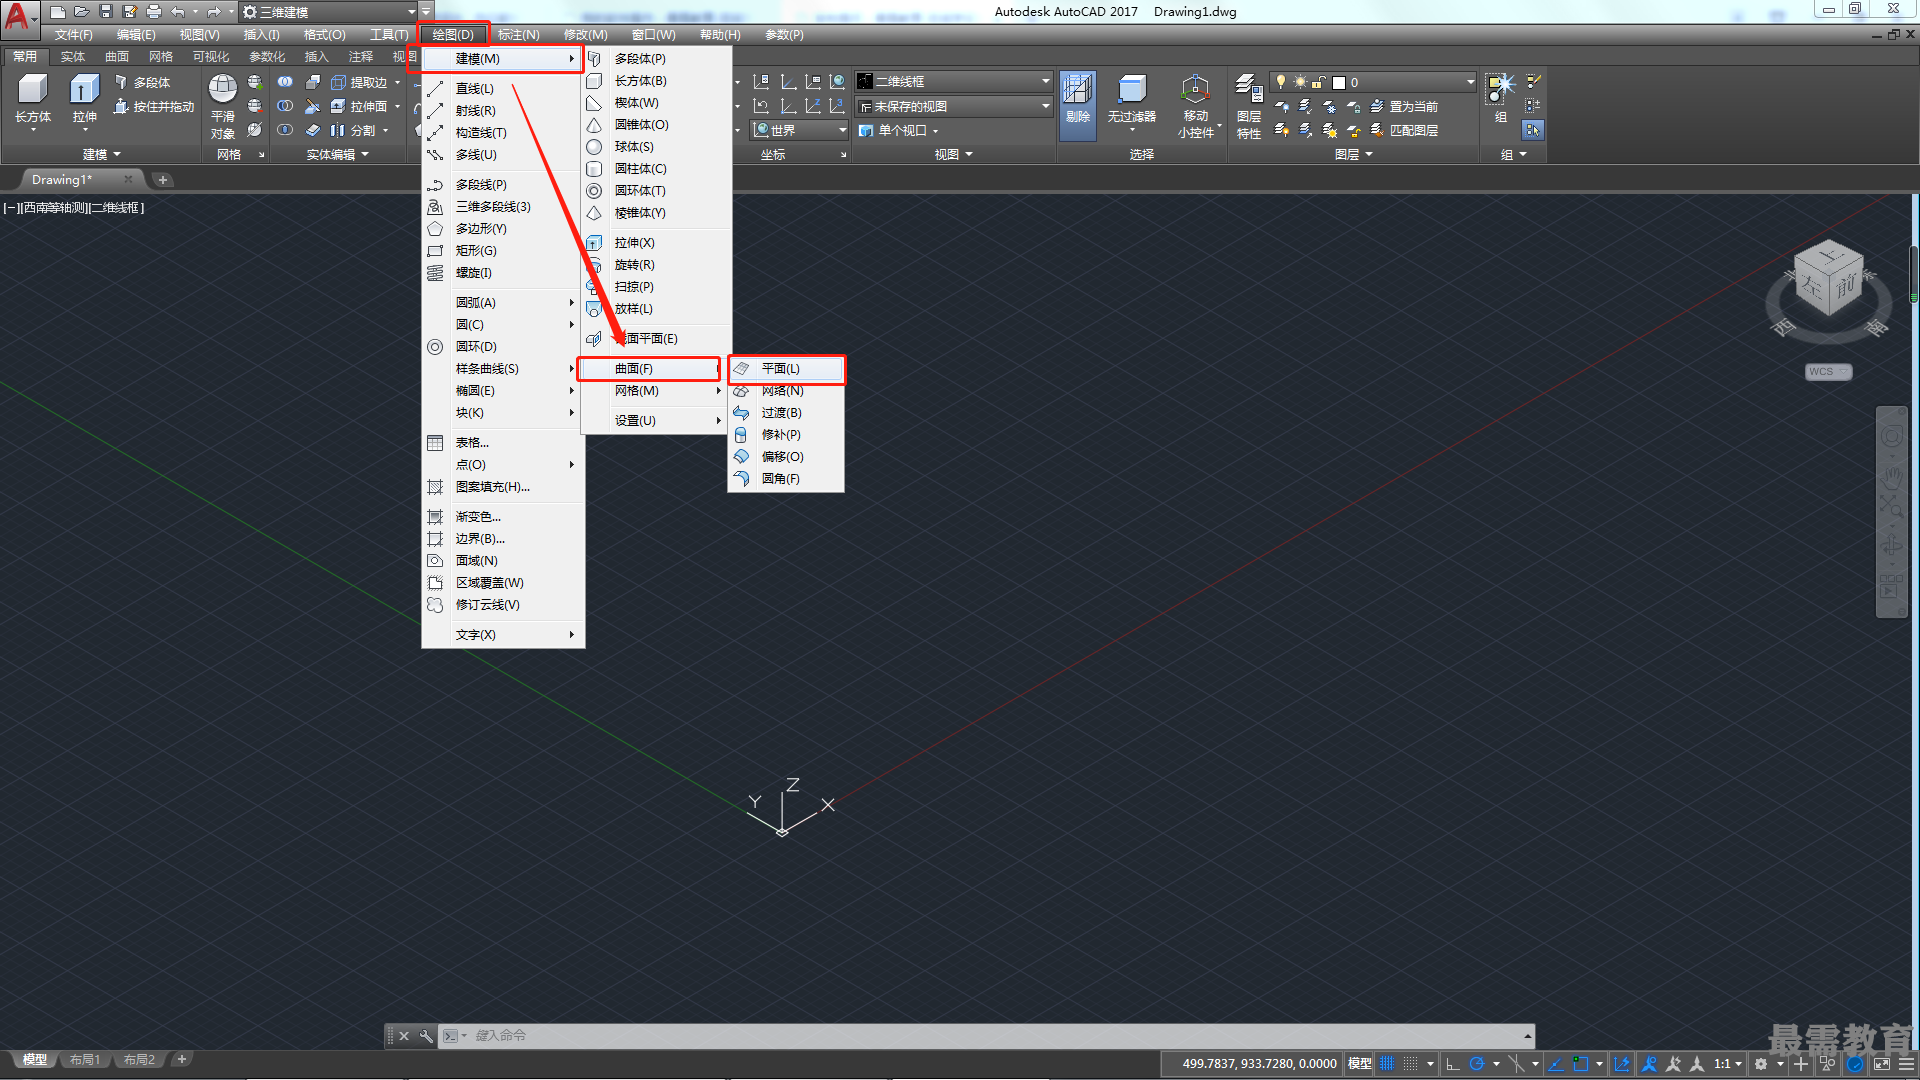Choose Fillet (圆角(F)) surface item
This screenshot has height=1080, width=1920.
[786, 479]
